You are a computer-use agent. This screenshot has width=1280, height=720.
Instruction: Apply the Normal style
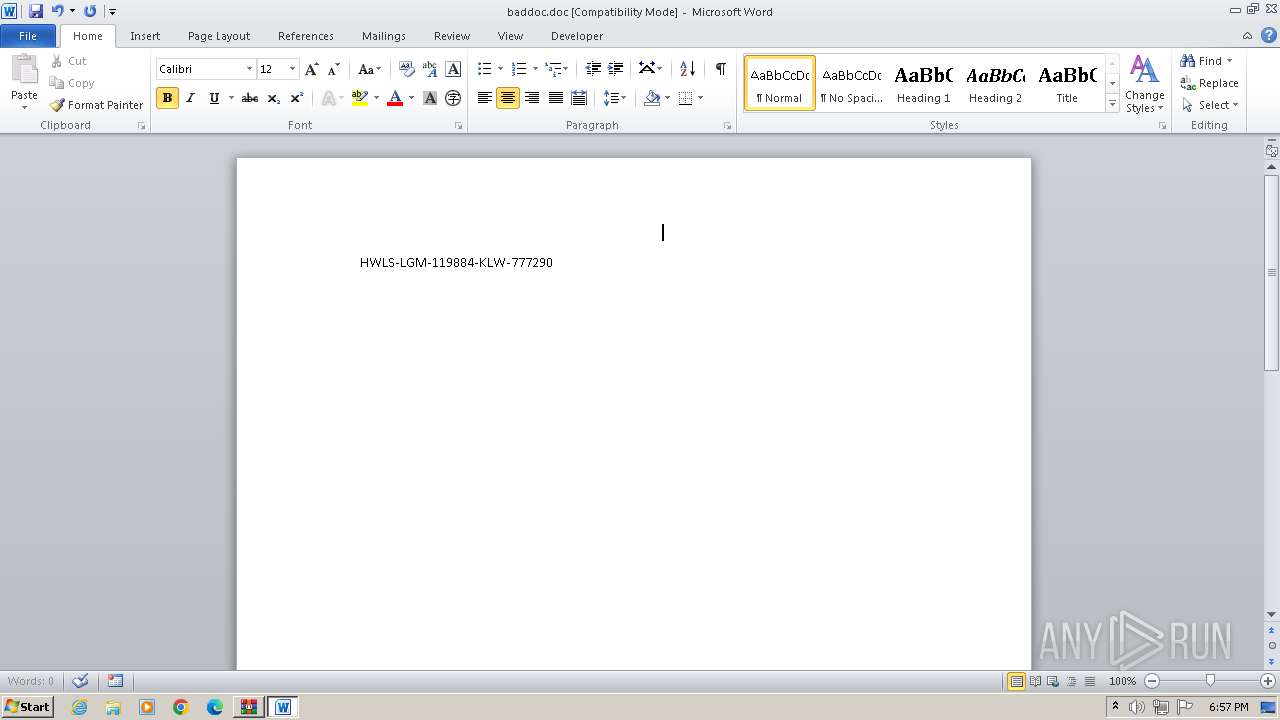[780, 83]
